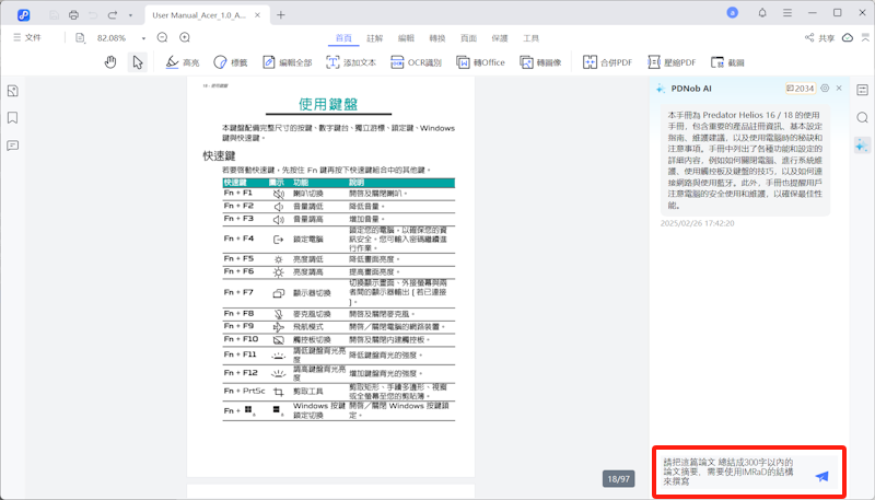
Task: Switch to the 轉換 convert tab
Action: [437, 38]
